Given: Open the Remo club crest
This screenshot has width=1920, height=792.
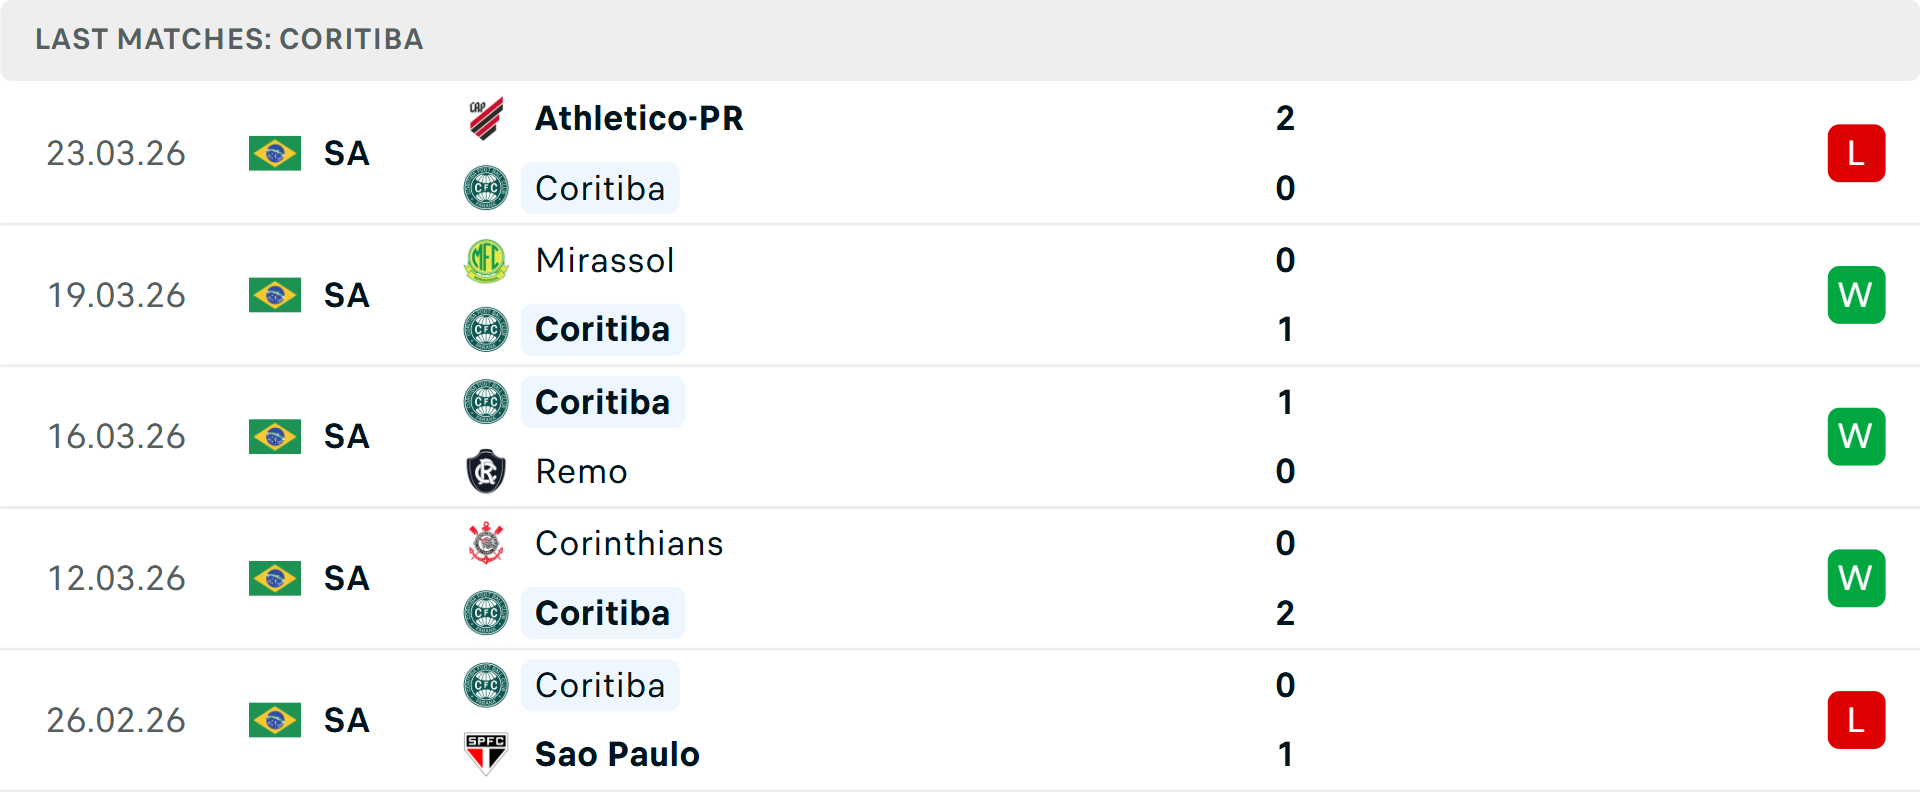Looking at the screenshot, I should 486,471.
